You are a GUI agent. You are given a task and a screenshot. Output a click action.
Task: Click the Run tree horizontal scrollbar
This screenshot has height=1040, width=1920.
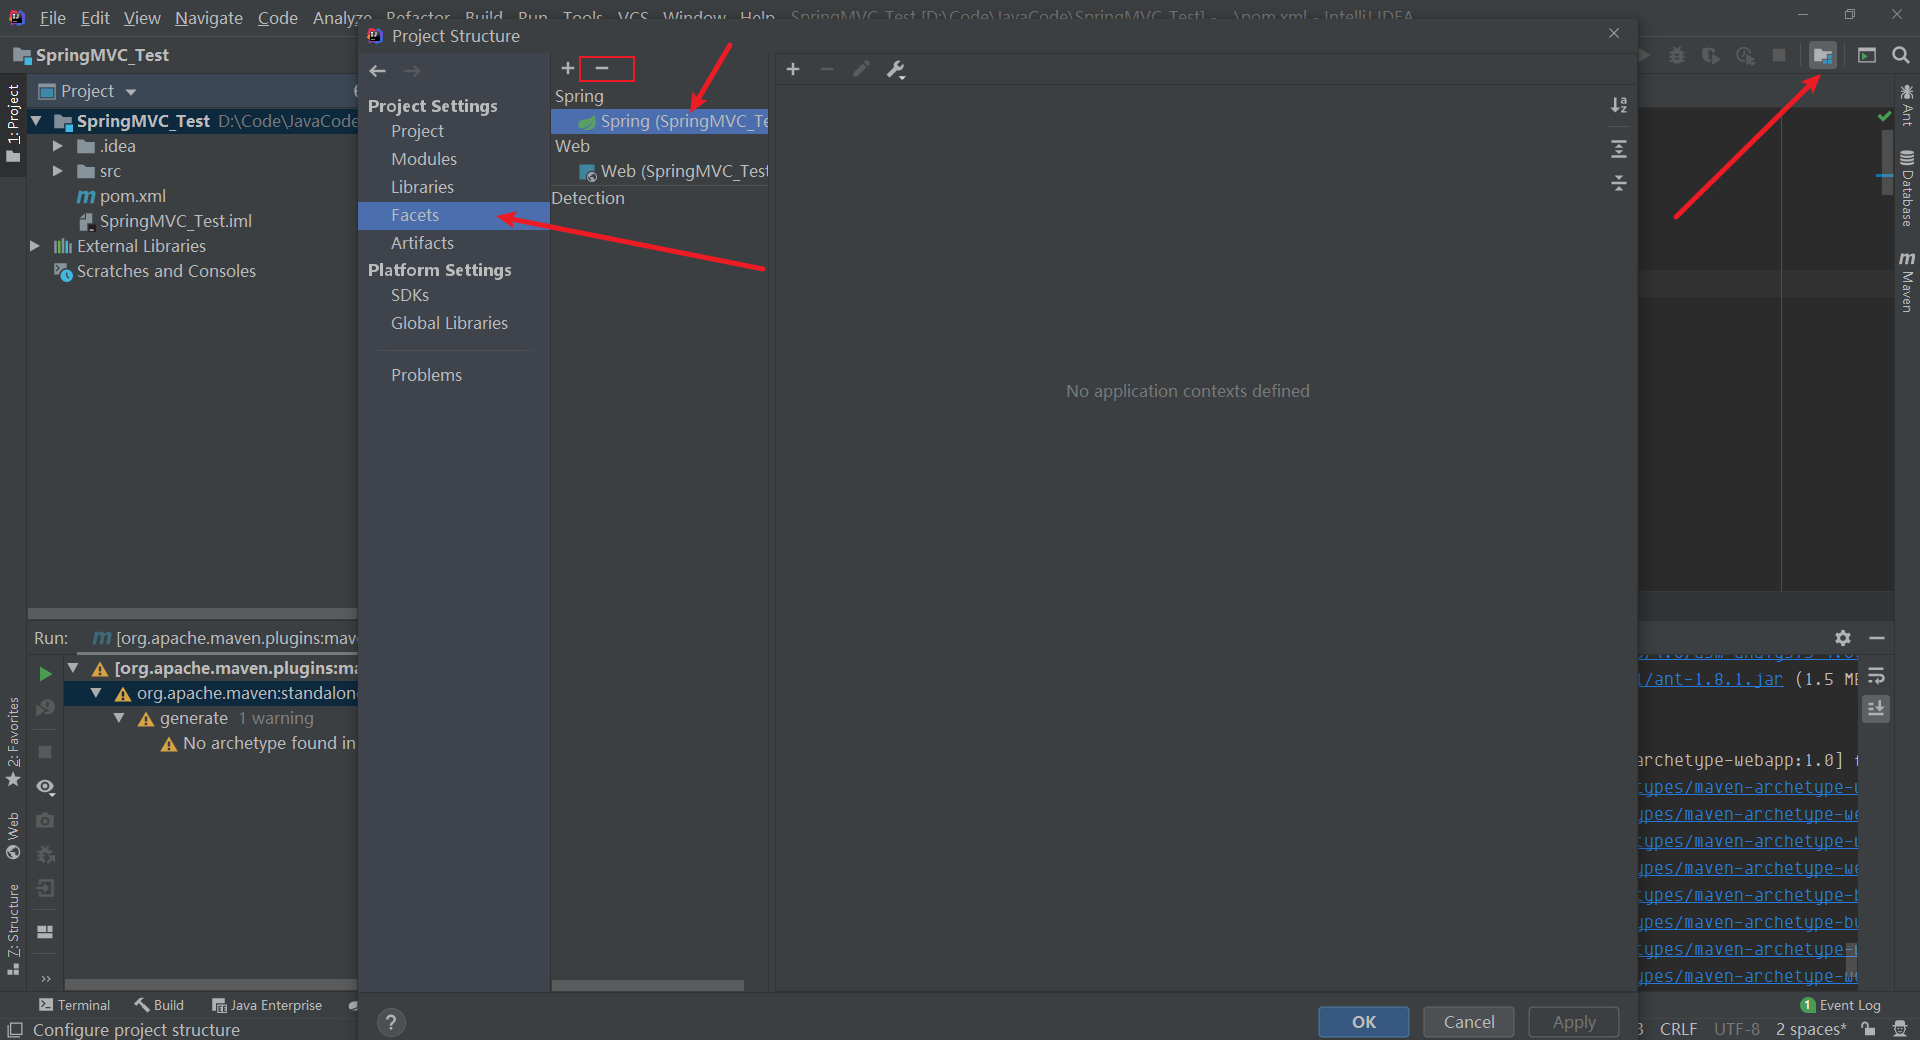210,985
